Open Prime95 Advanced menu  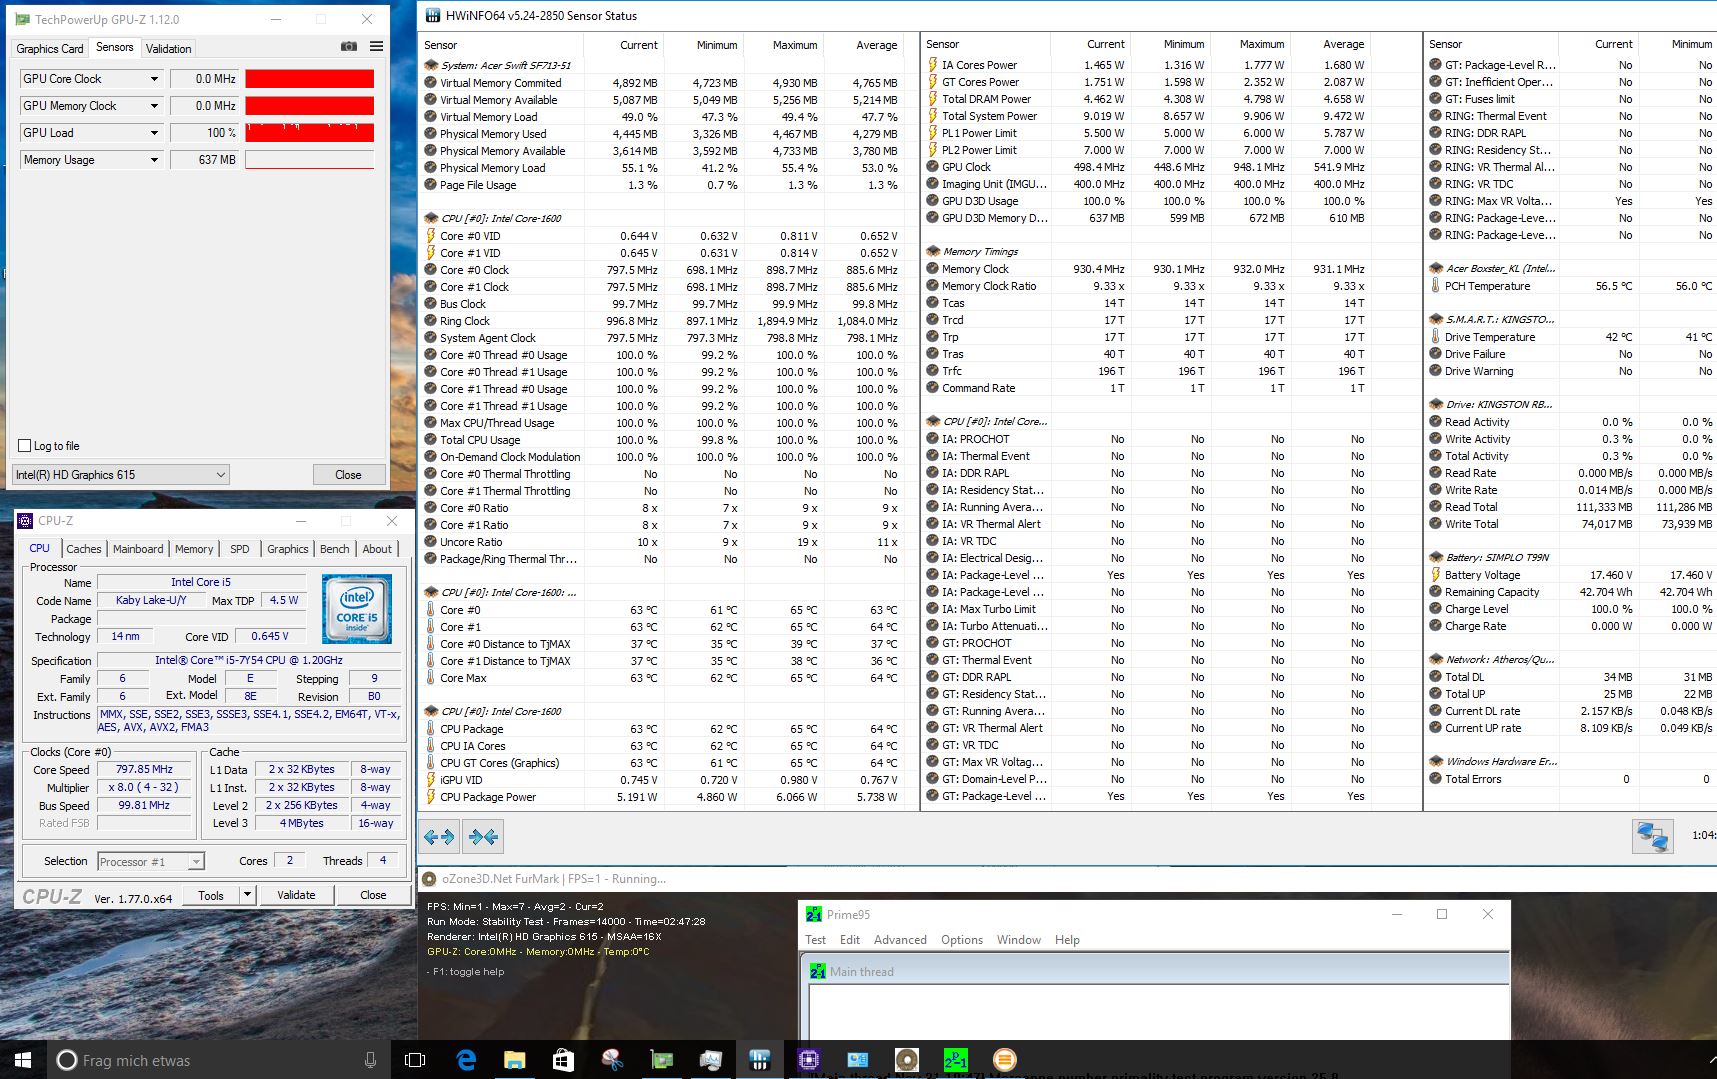click(899, 940)
